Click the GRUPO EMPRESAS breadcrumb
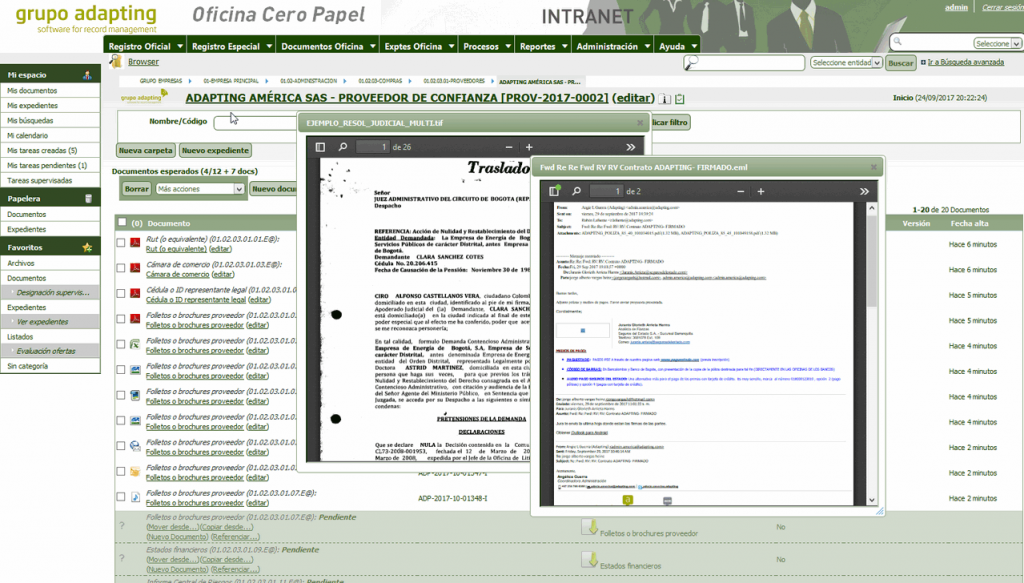 [x=161, y=81]
